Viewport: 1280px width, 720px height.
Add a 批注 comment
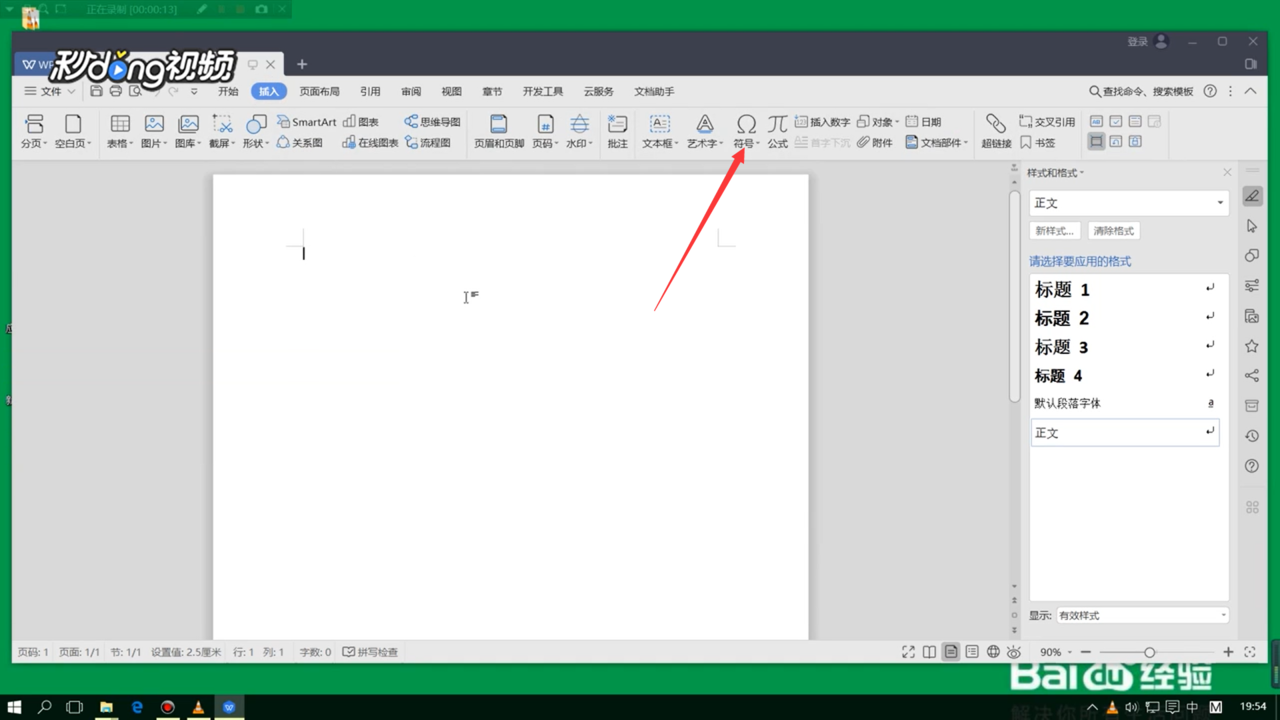617,131
